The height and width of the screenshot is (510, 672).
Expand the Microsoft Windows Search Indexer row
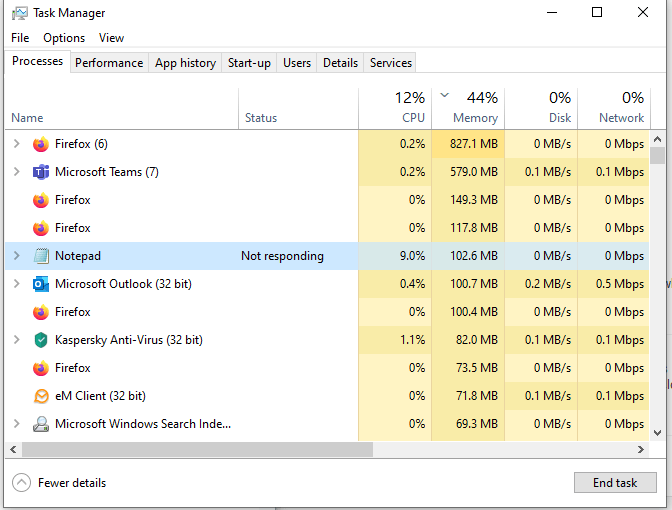coord(17,424)
